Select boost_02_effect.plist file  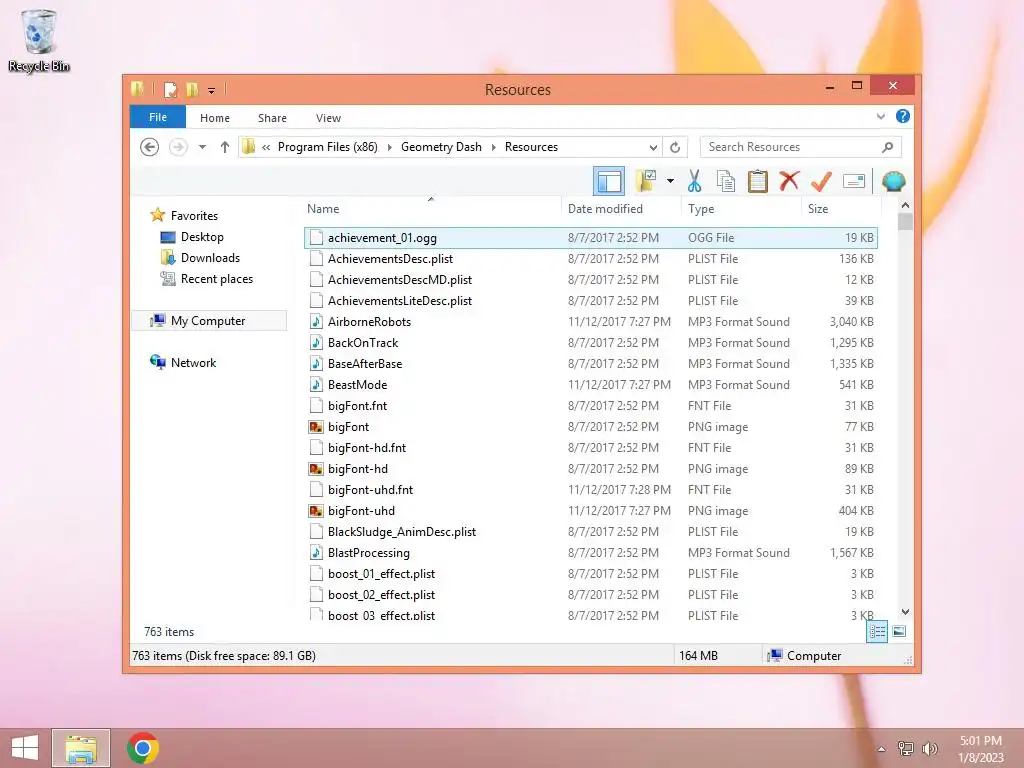tap(590, 594)
